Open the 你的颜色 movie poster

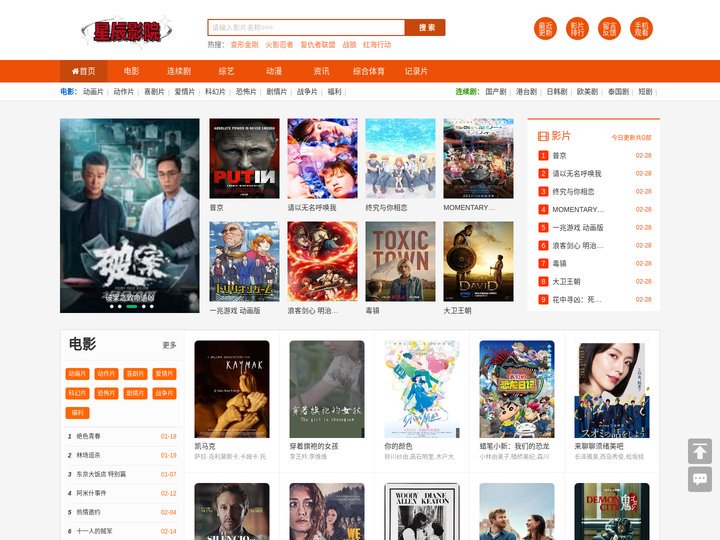coord(422,389)
